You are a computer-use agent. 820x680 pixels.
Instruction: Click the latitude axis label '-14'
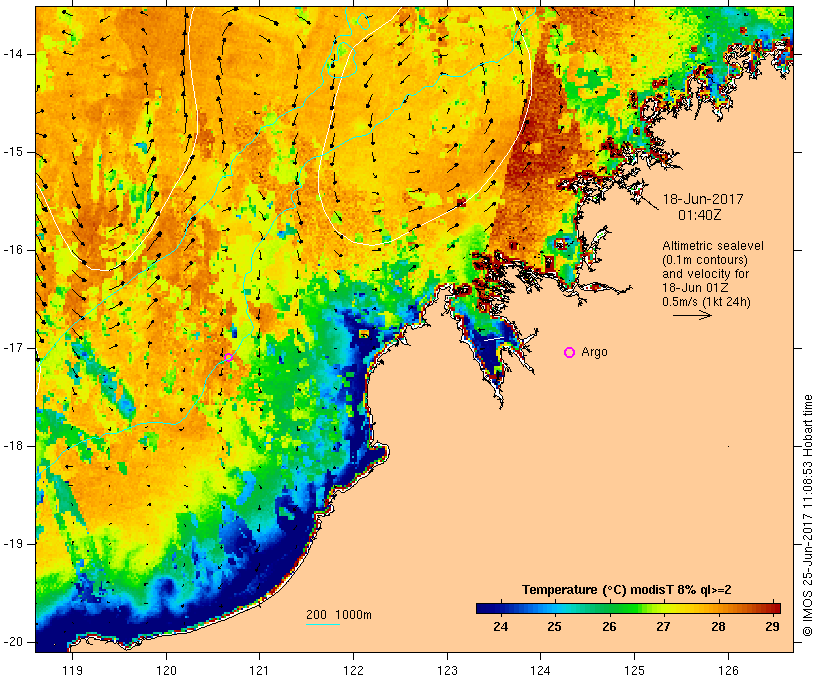coord(13,54)
